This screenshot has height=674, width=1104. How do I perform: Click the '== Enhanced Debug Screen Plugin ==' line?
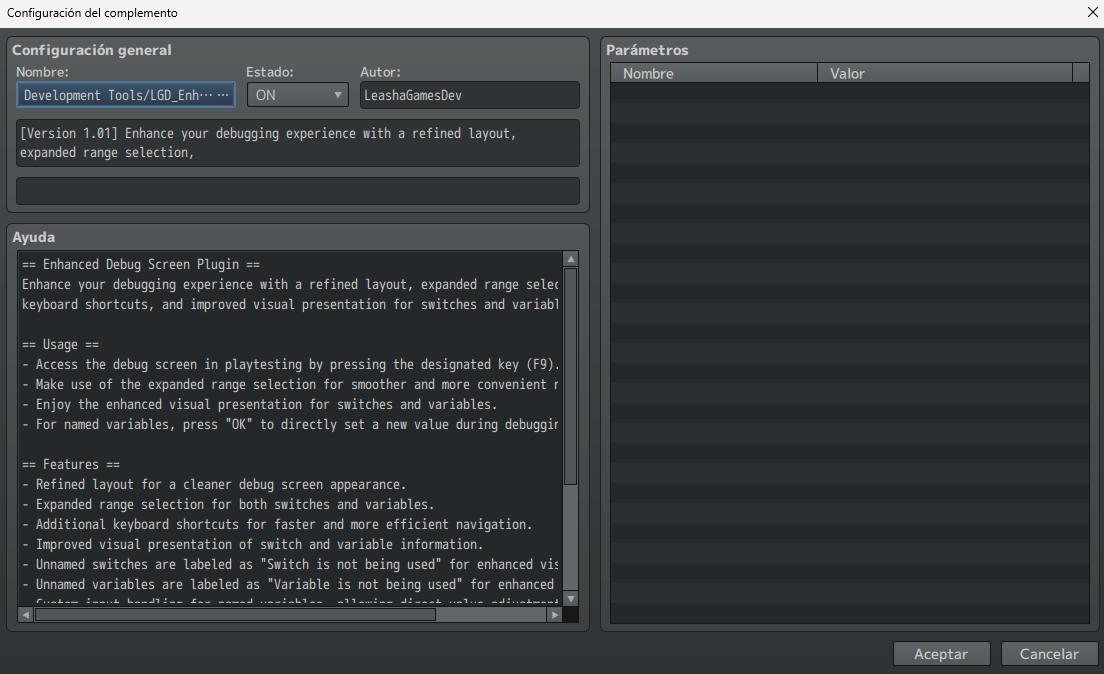click(x=141, y=265)
